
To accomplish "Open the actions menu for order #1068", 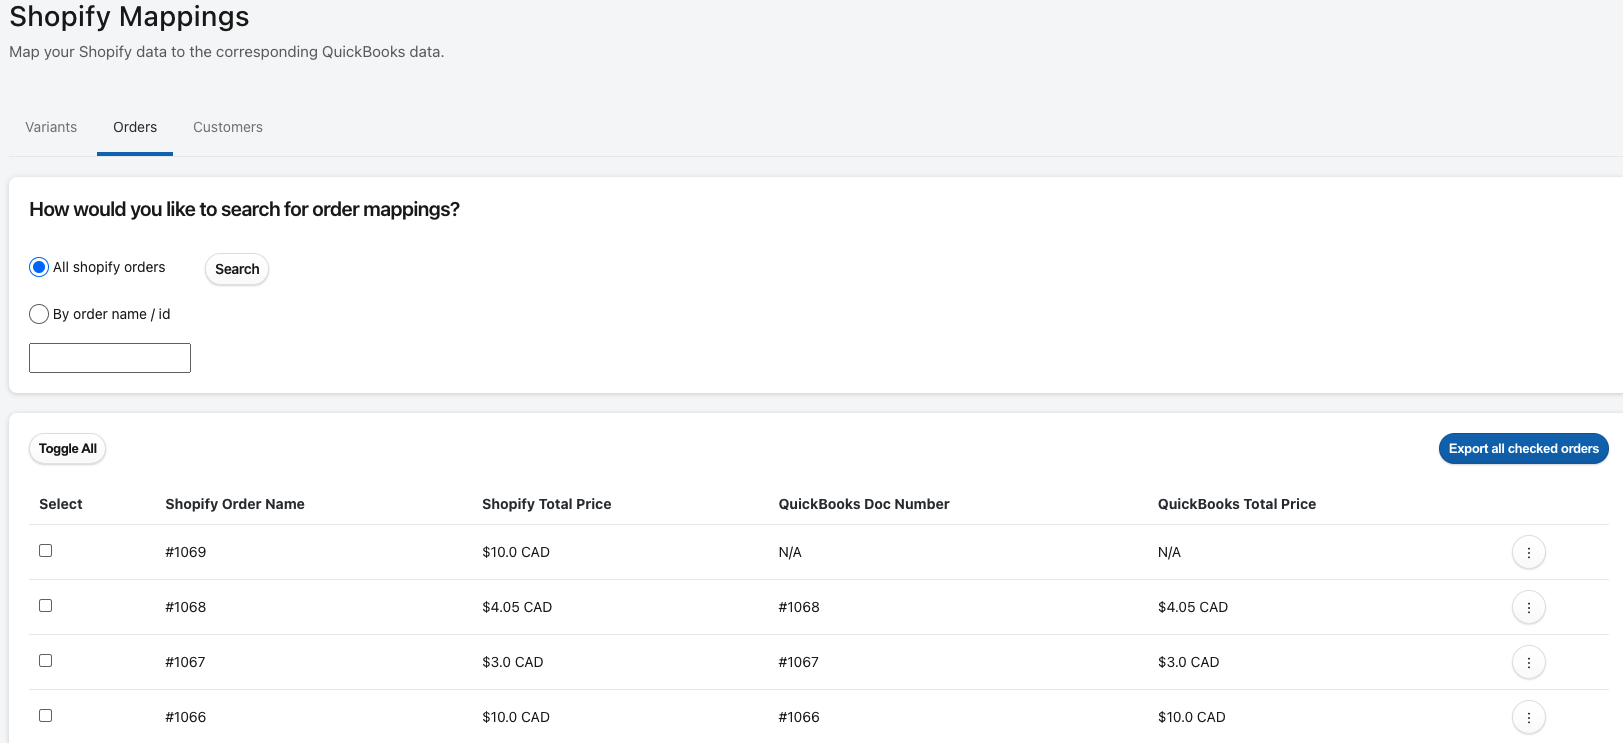I will click(x=1528, y=607).
